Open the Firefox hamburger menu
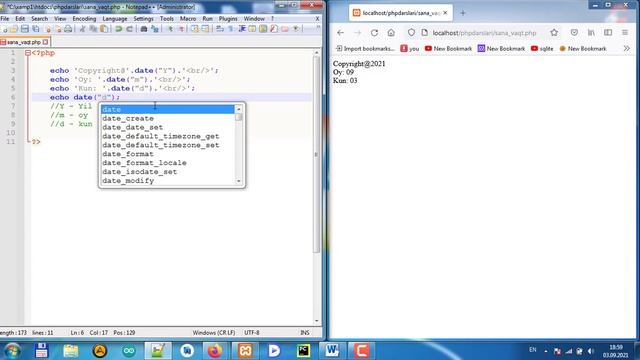This screenshot has height=360, width=640. coord(625,33)
